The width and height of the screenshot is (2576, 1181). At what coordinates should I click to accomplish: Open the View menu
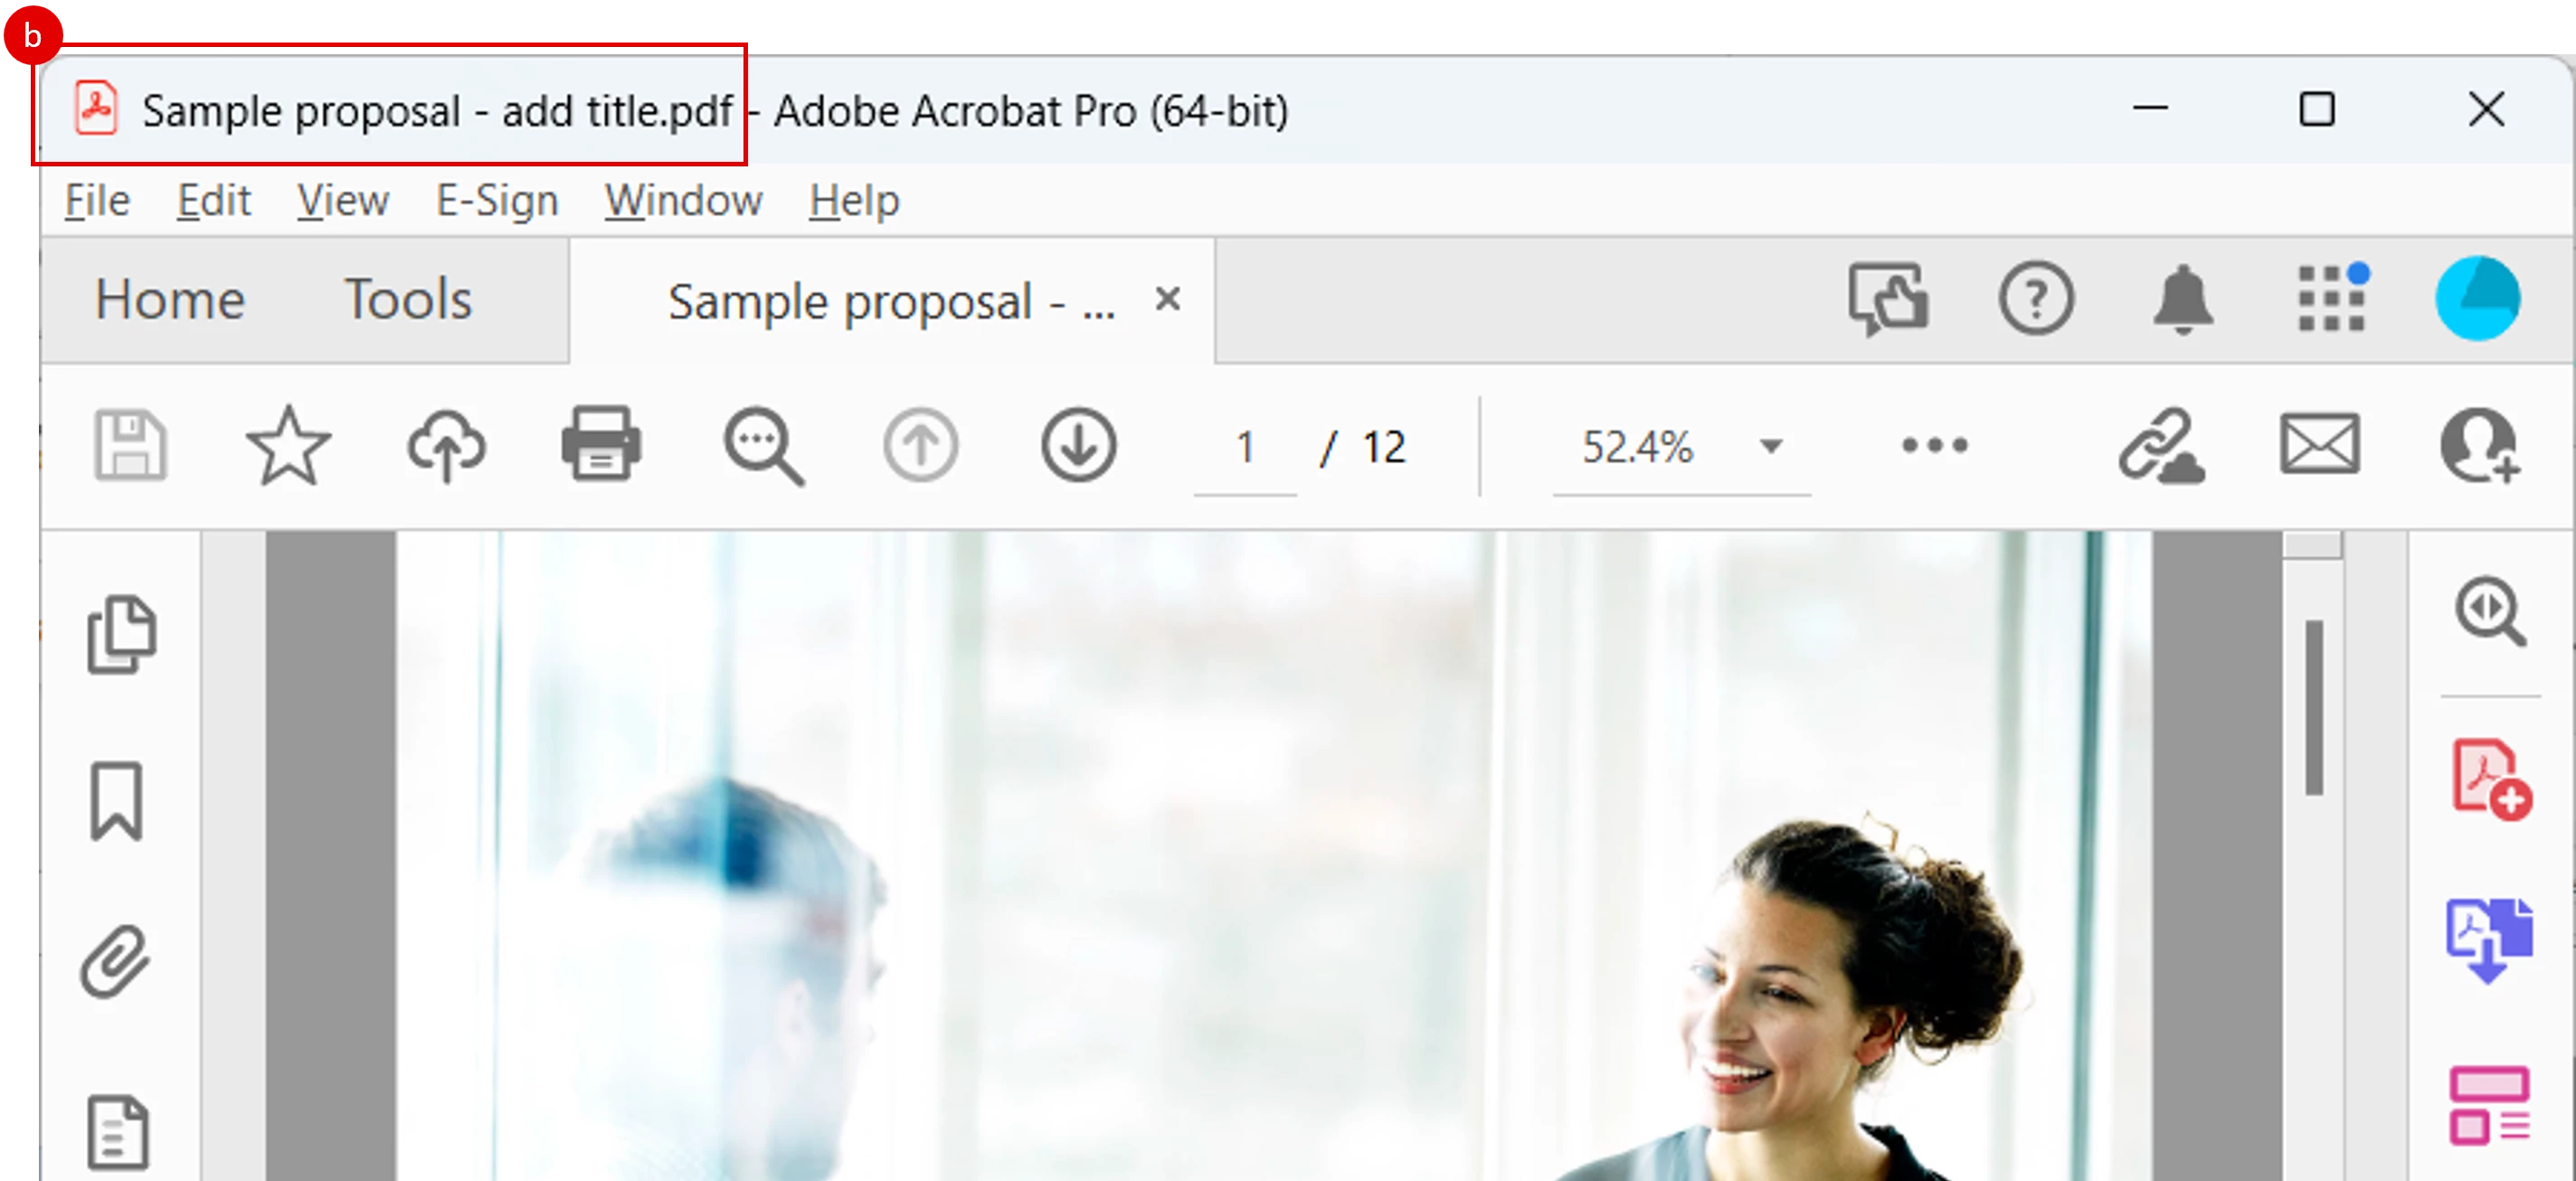342,201
